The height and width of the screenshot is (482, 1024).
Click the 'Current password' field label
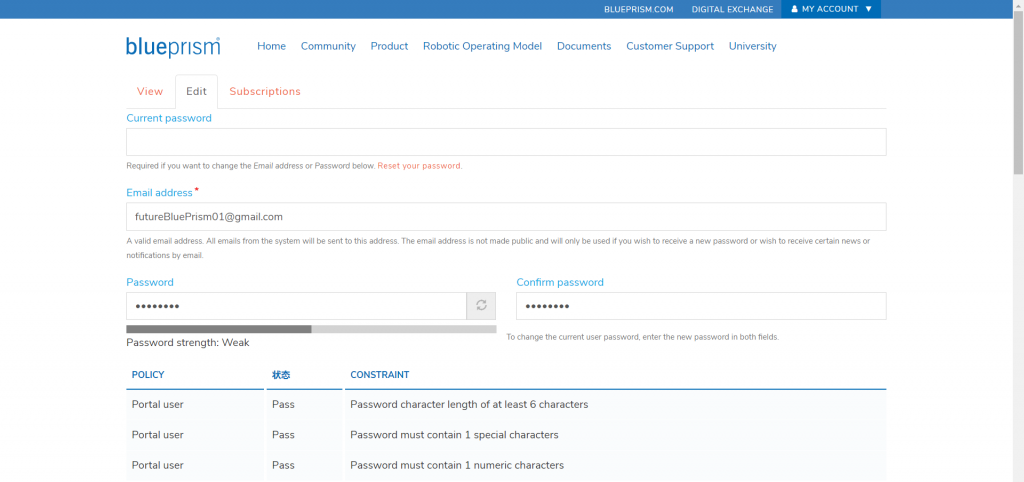pyautogui.click(x=168, y=118)
